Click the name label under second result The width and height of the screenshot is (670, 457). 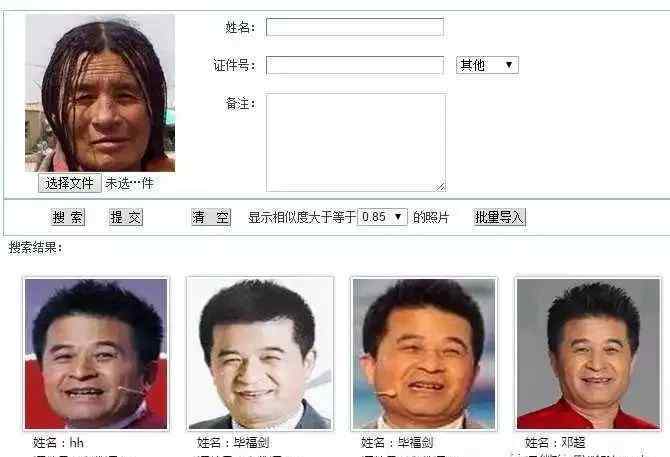click(233, 442)
